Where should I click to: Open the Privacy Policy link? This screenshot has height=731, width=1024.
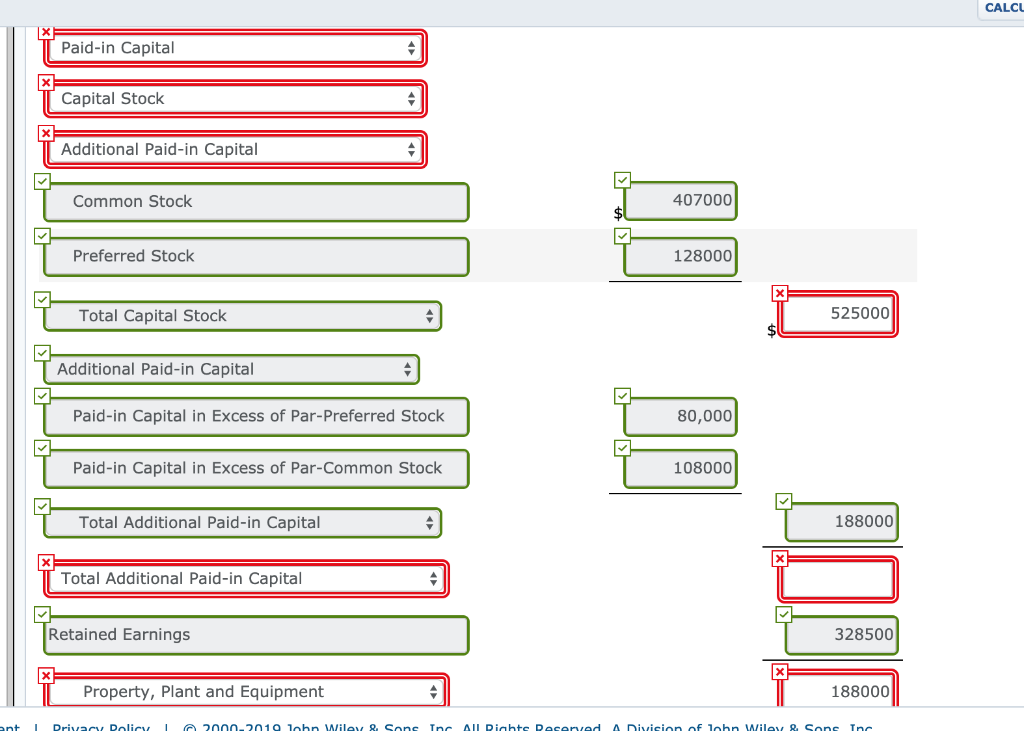[100, 727]
